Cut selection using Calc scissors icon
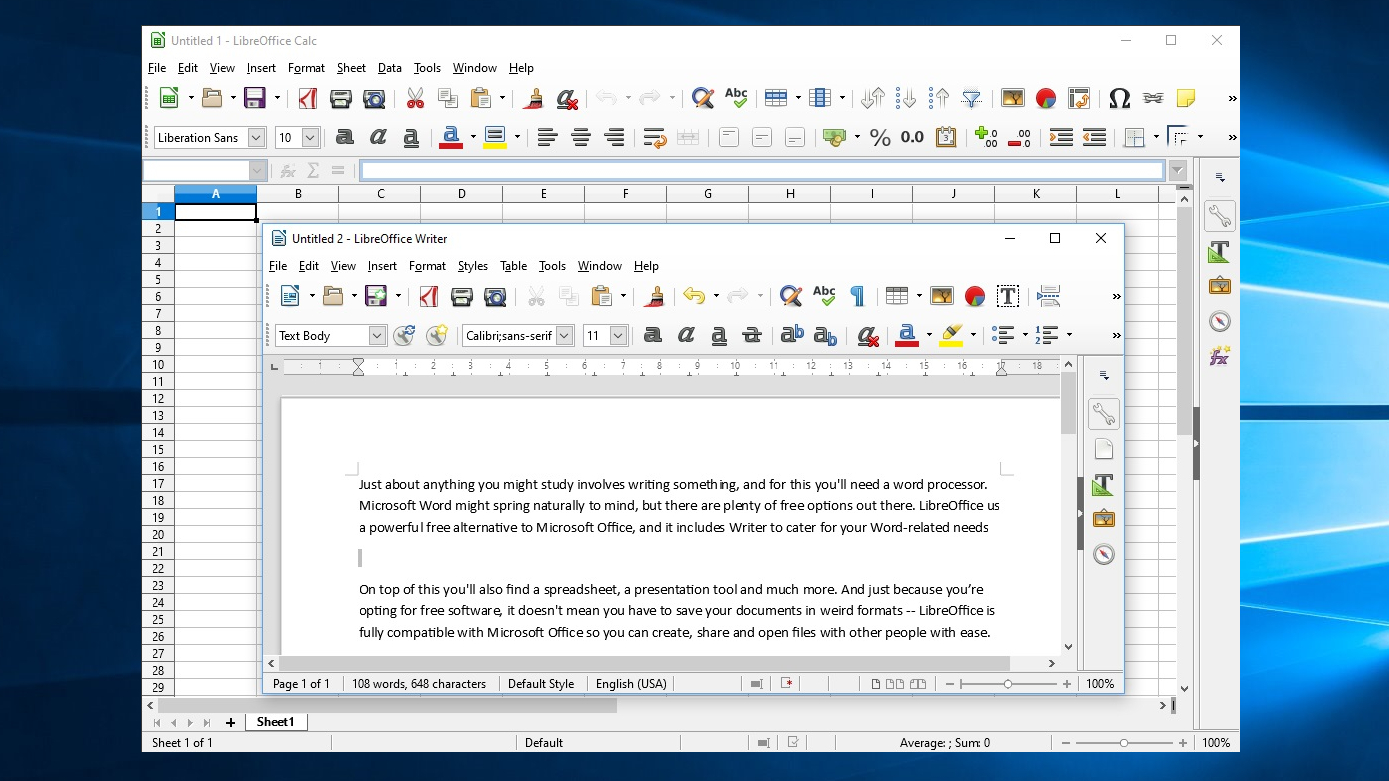 pyautogui.click(x=415, y=98)
